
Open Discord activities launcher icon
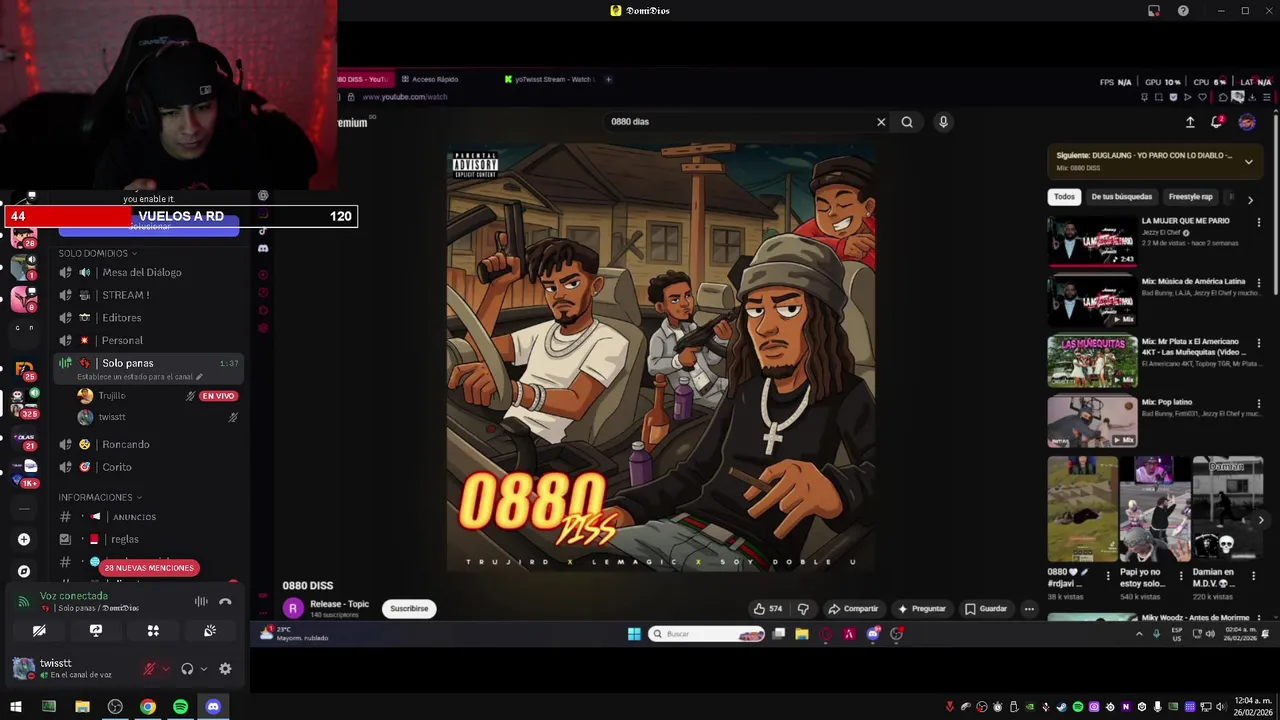153,631
